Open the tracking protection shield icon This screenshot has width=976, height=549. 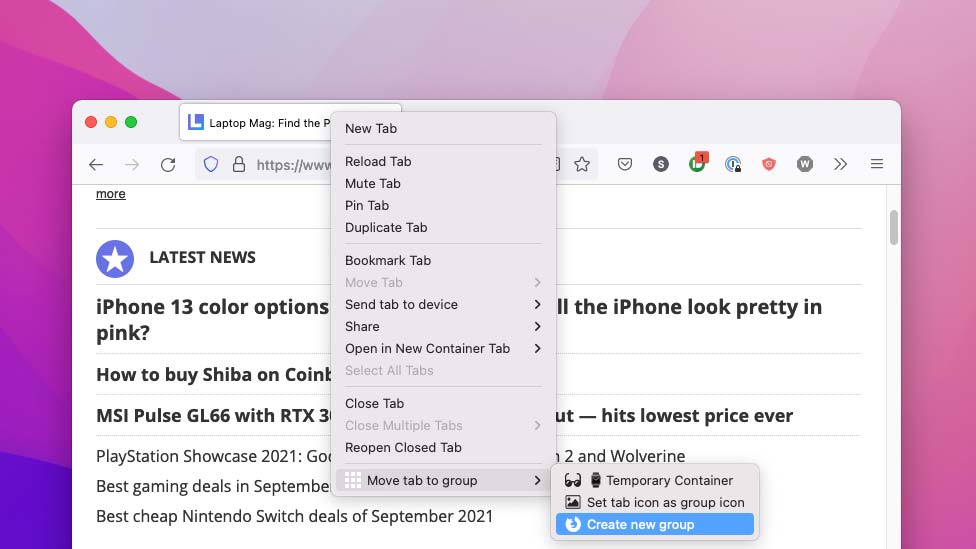click(211, 164)
